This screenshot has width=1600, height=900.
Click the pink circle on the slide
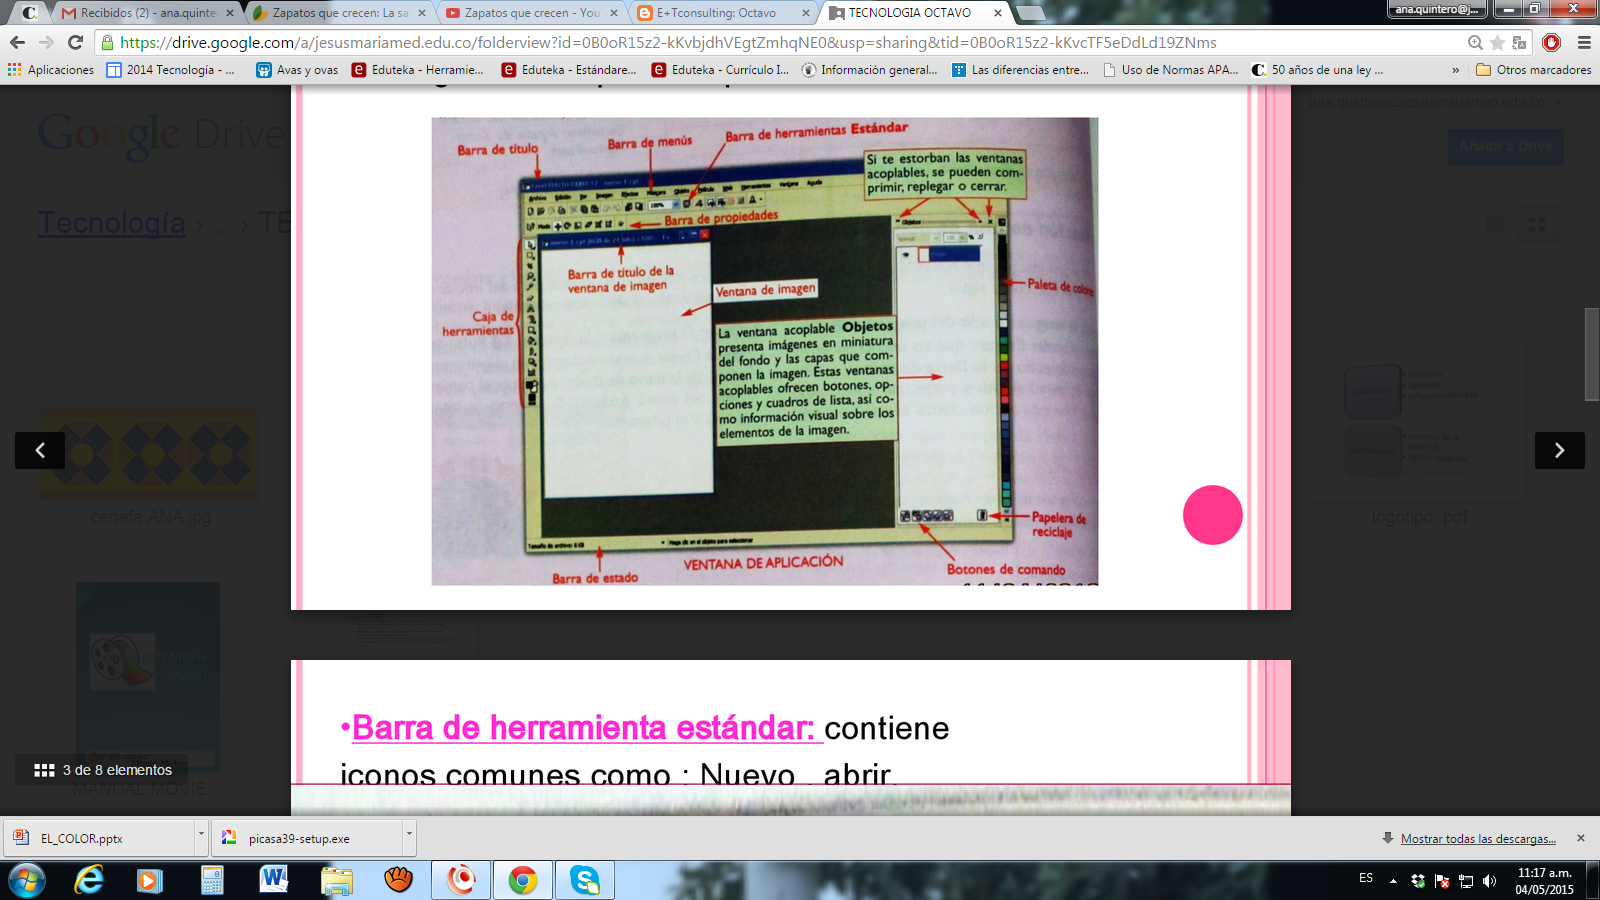pyautogui.click(x=1212, y=515)
